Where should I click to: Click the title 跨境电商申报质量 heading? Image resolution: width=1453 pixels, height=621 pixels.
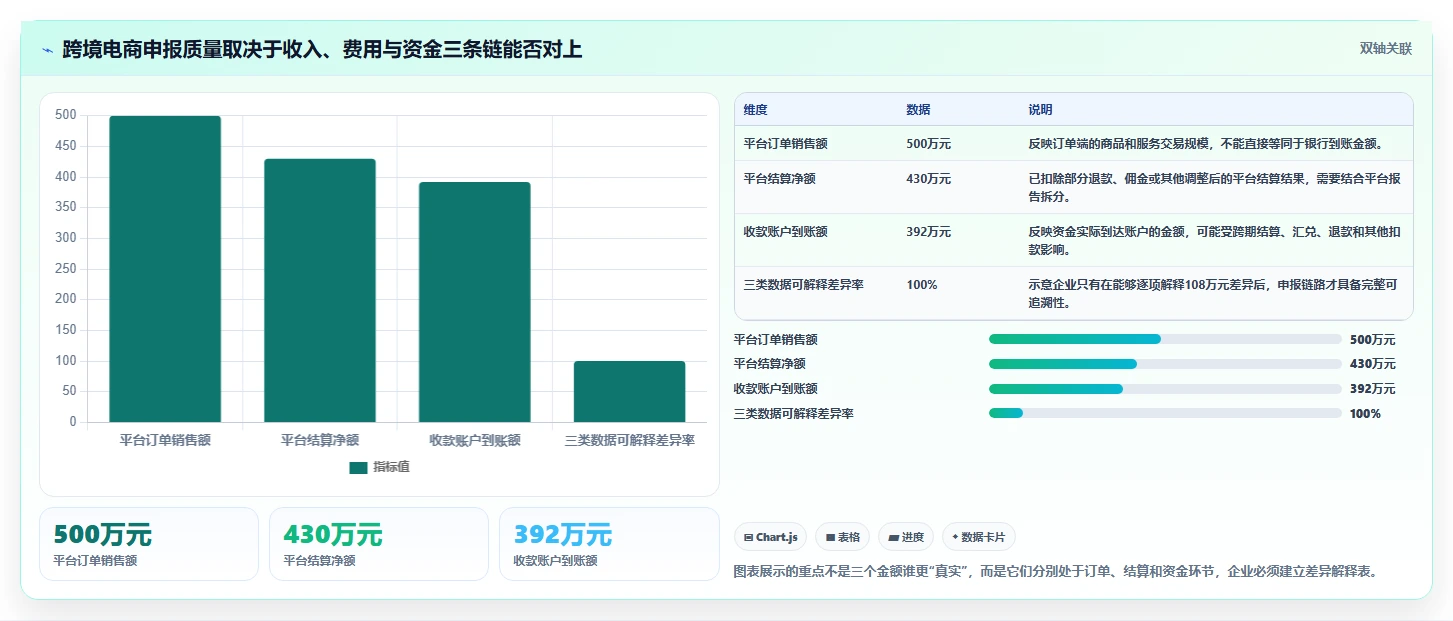(x=322, y=49)
